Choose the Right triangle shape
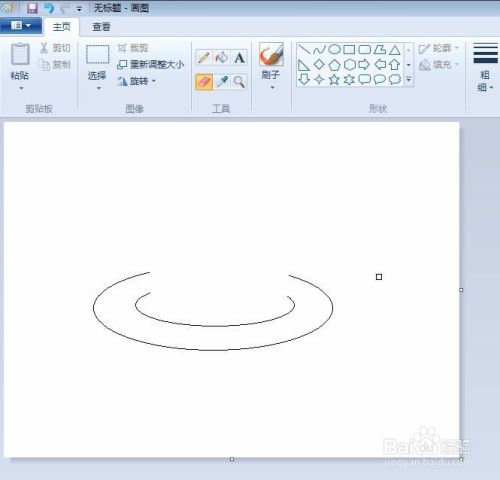The height and width of the screenshot is (480, 500). coord(304,65)
